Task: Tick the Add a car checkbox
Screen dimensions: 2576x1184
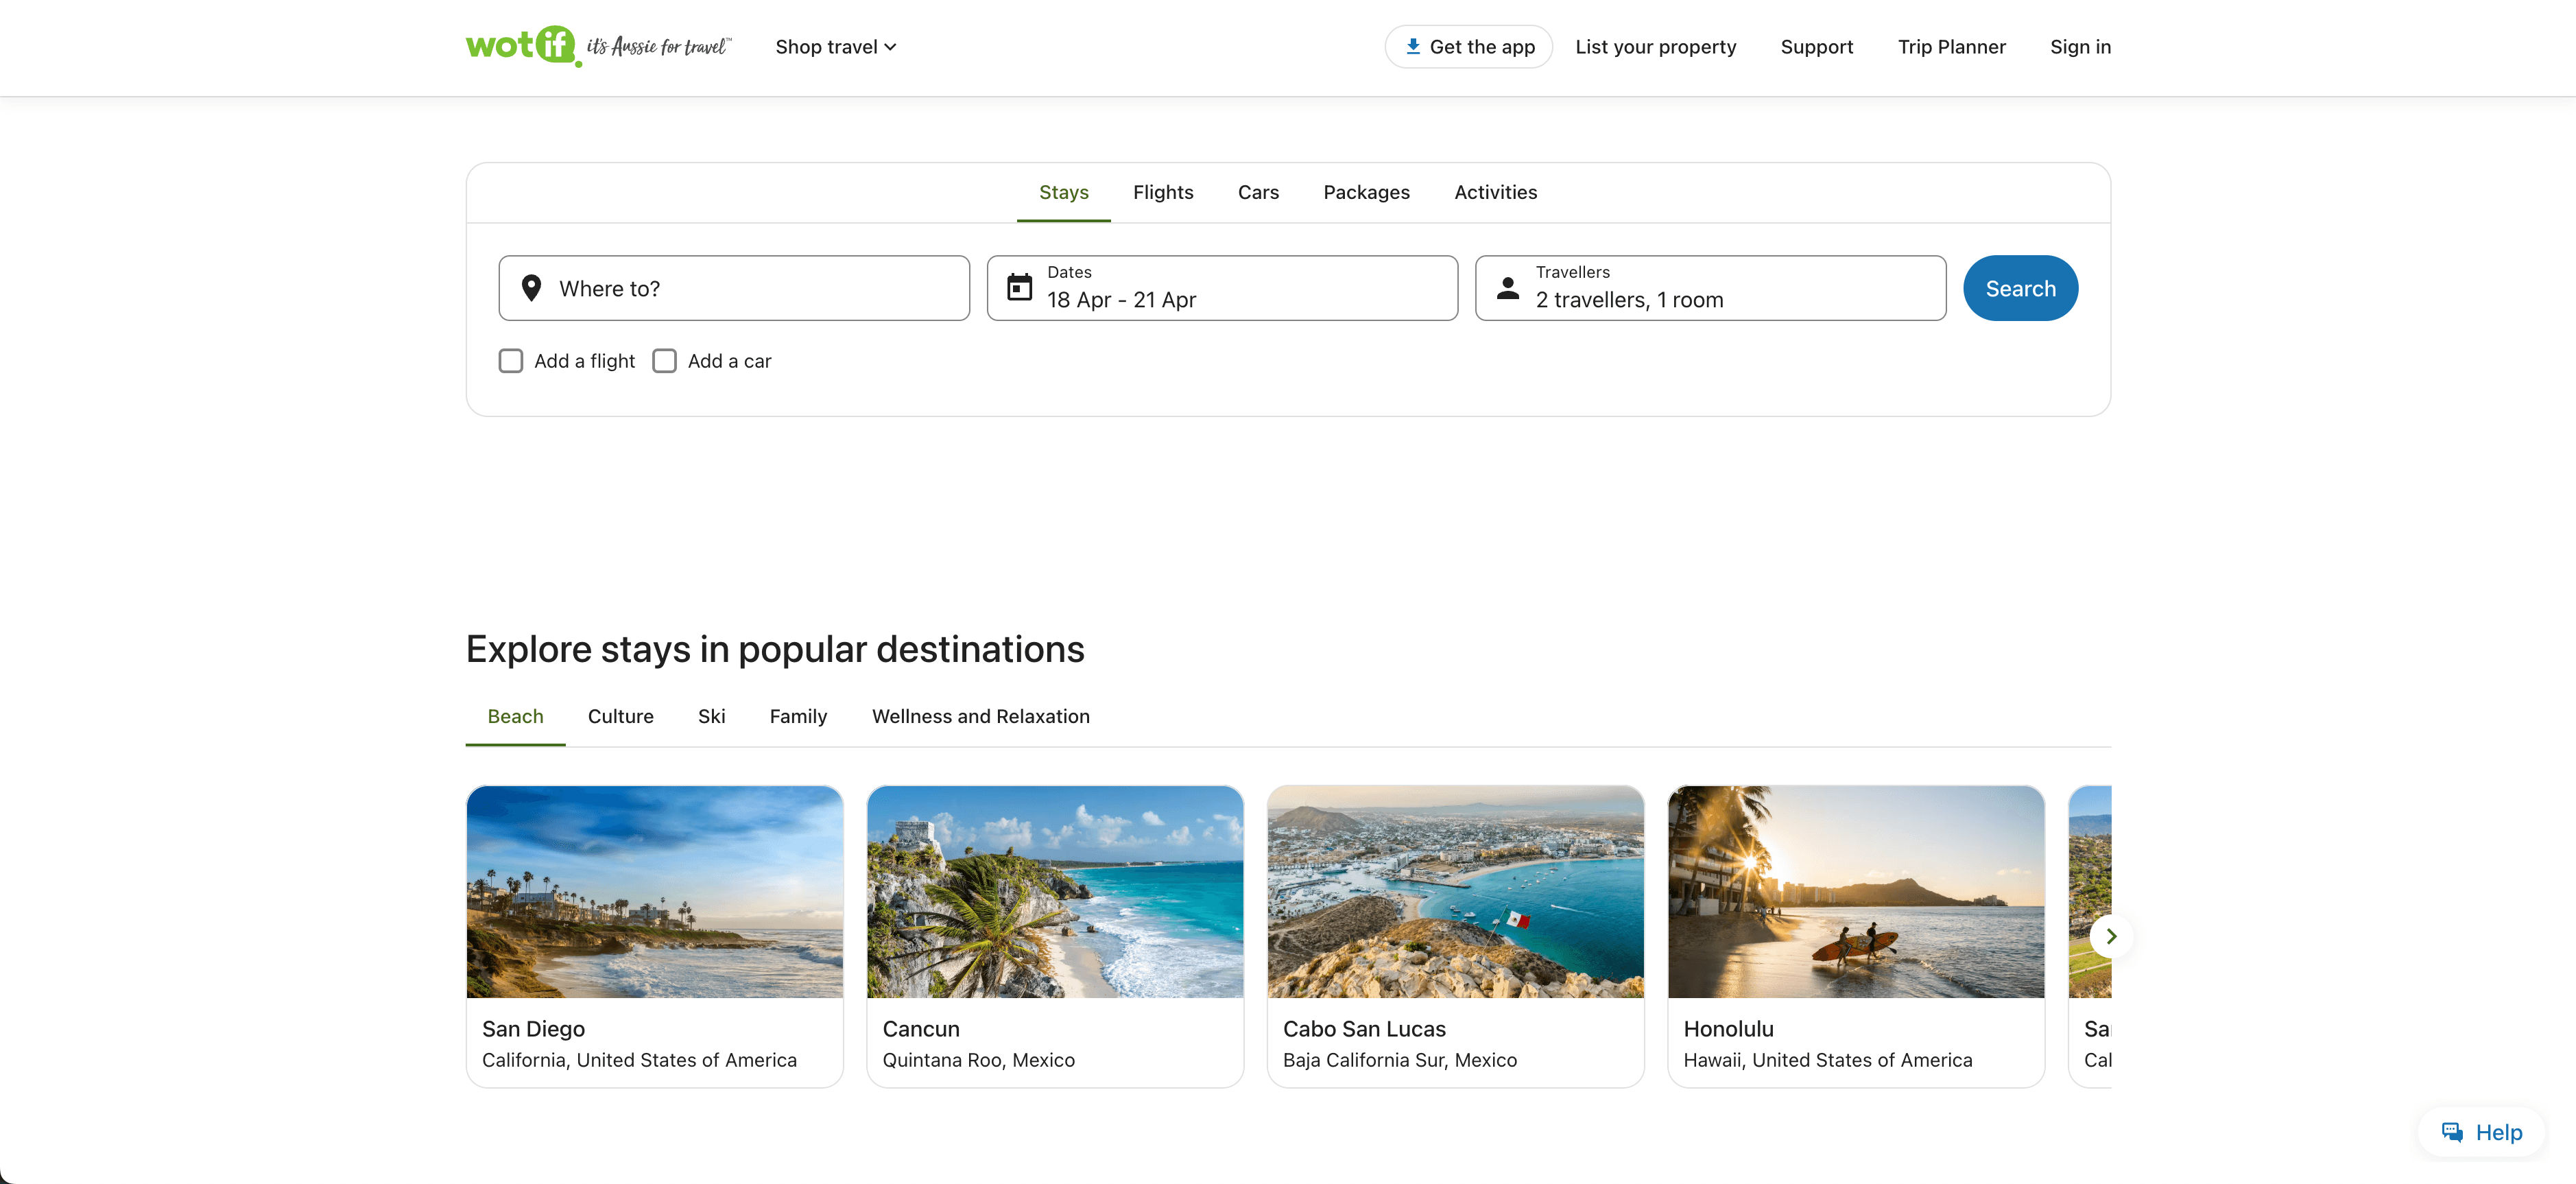Action: tap(664, 361)
